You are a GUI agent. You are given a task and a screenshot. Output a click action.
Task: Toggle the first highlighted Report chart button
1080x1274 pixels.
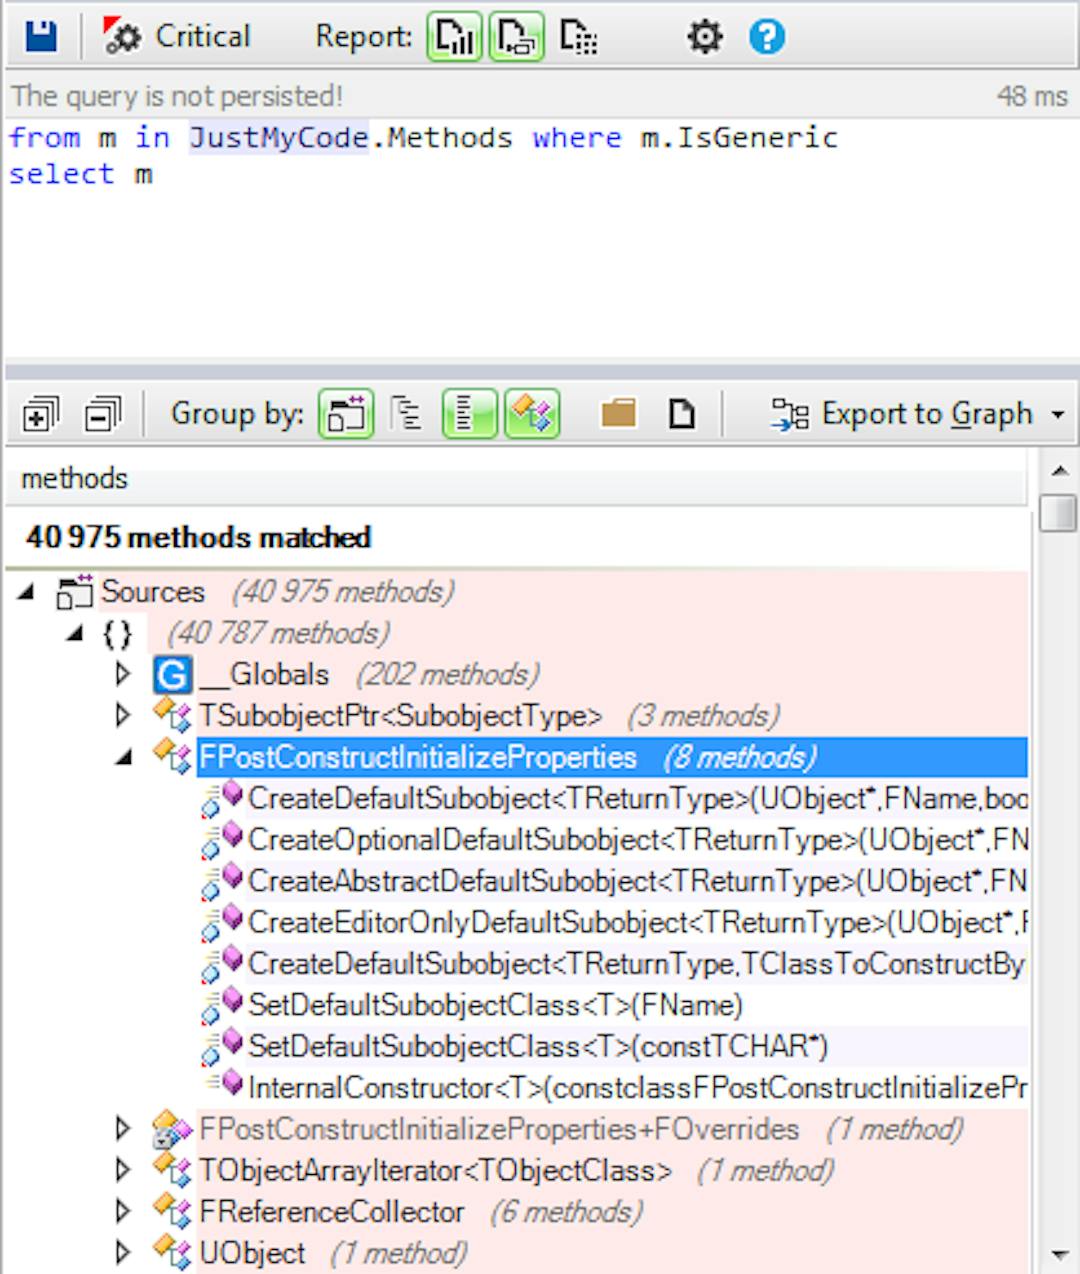point(454,37)
